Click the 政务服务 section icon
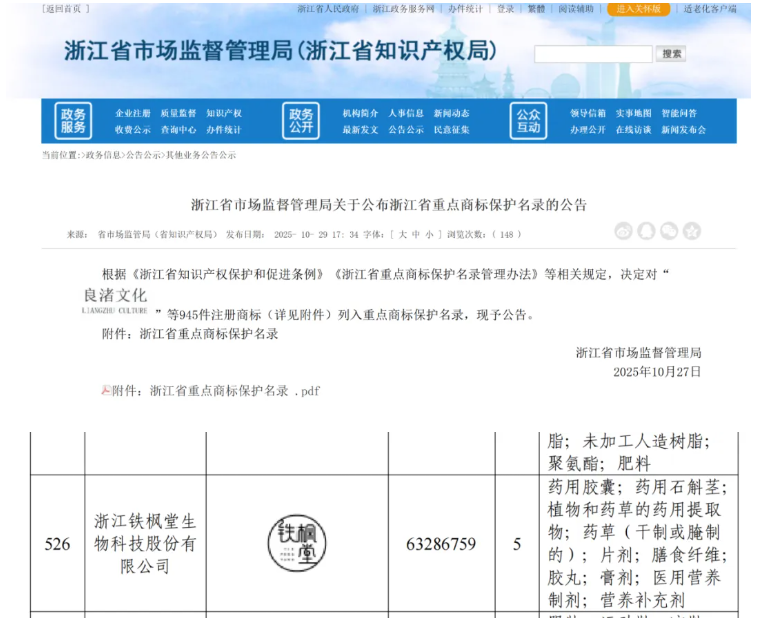762x629 pixels. (73, 121)
